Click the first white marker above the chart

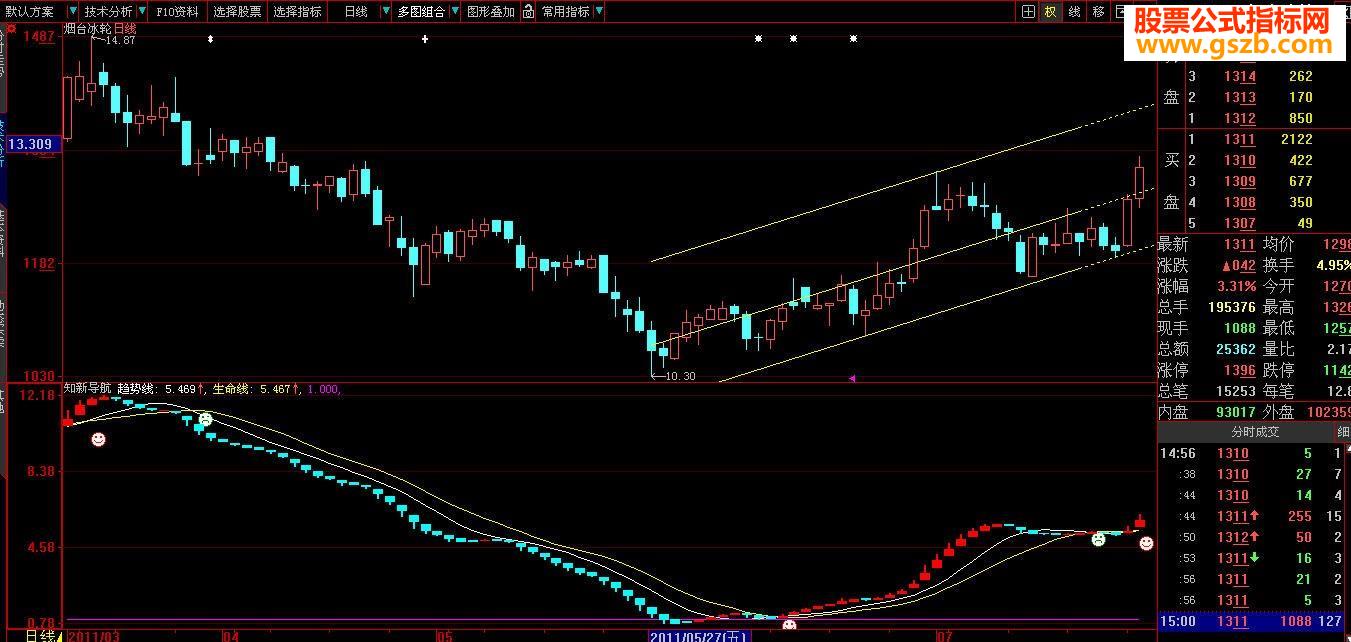[210, 39]
